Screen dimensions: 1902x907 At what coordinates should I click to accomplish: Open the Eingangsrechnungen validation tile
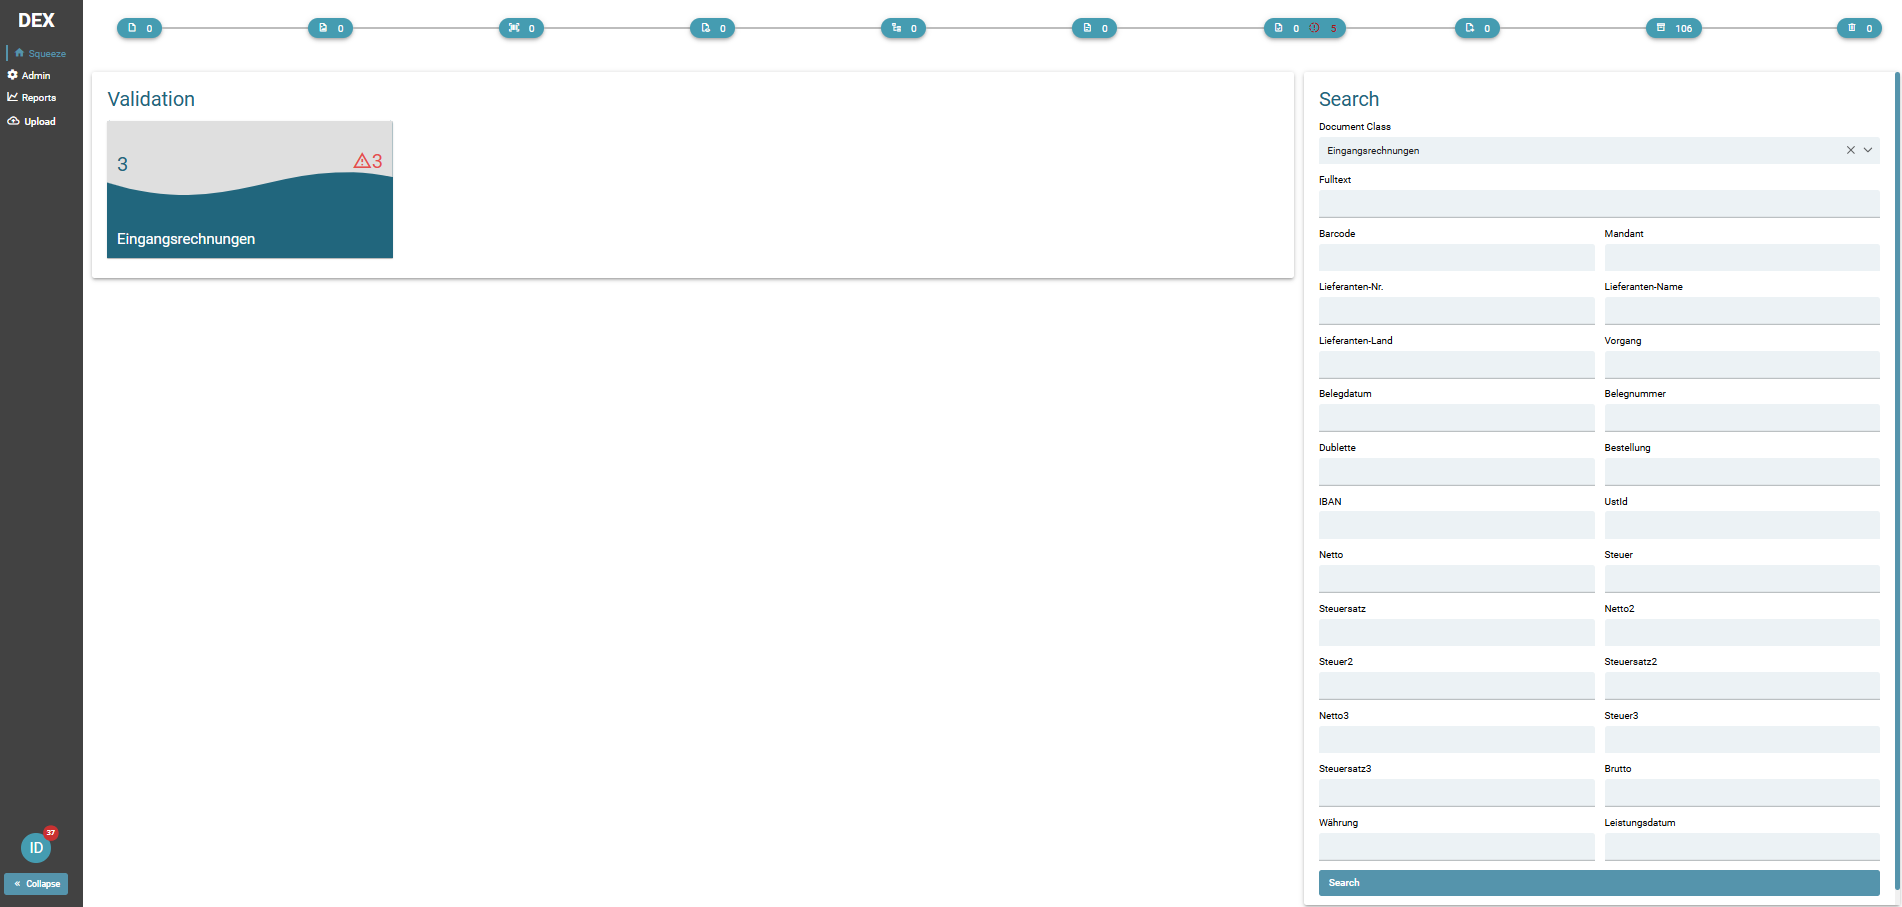249,190
